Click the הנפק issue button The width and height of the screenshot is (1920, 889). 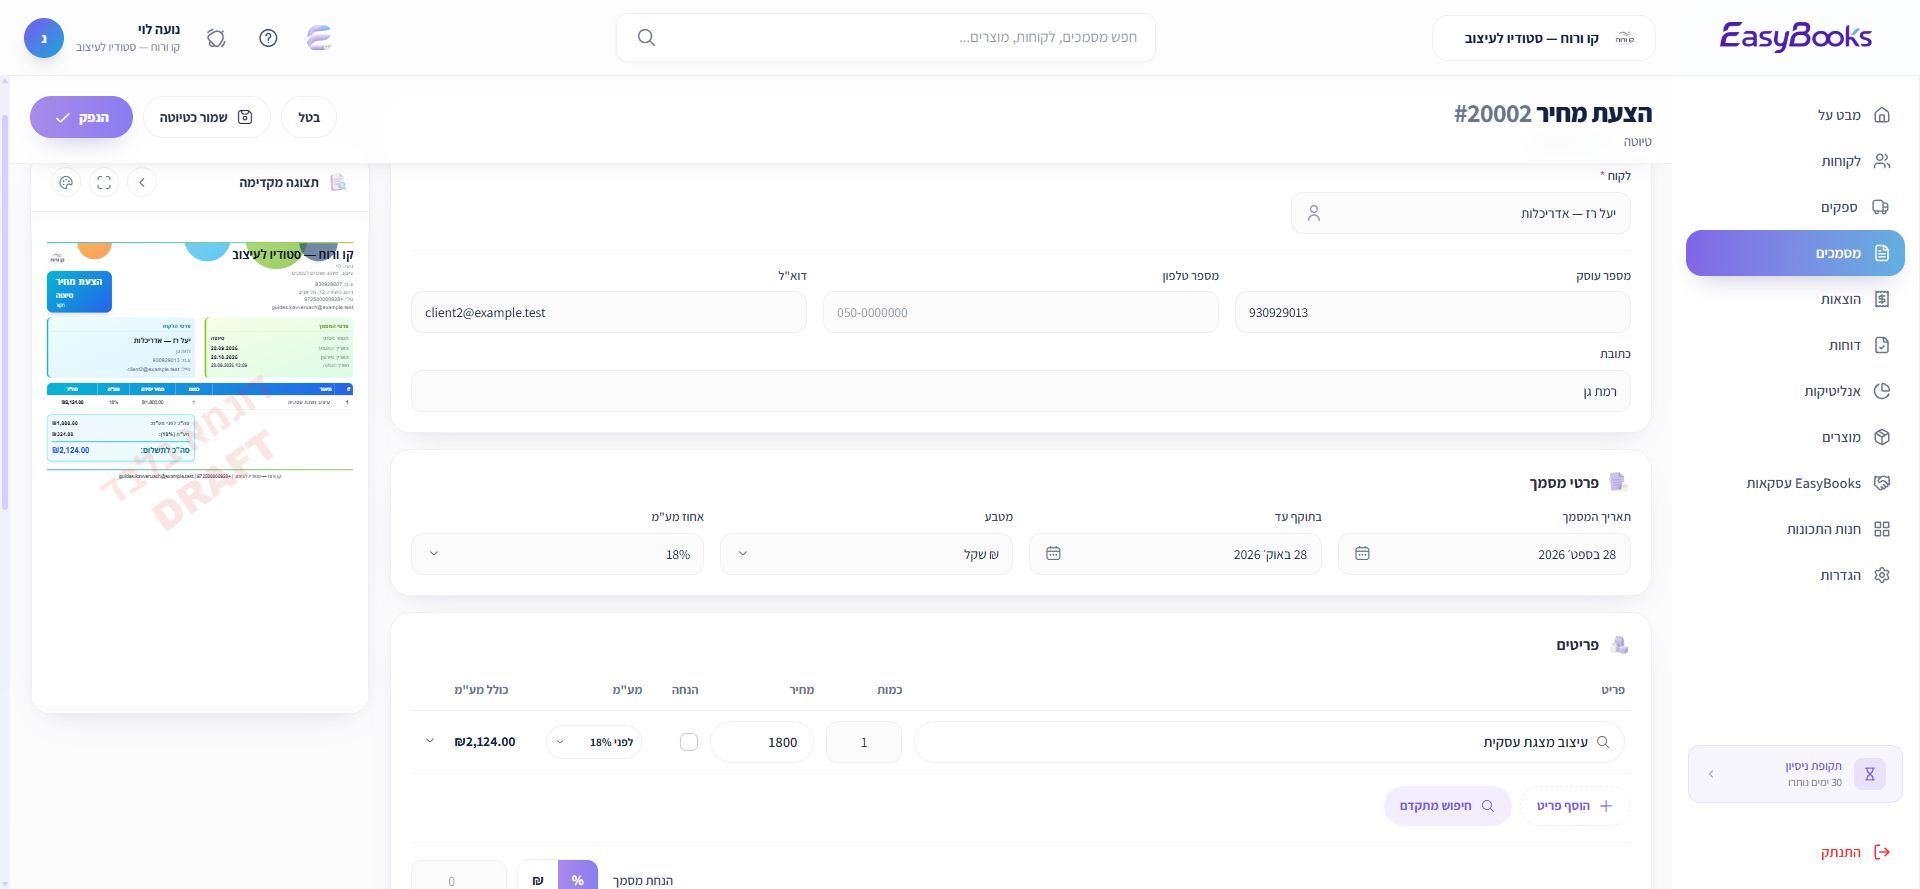[x=81, y=117]
